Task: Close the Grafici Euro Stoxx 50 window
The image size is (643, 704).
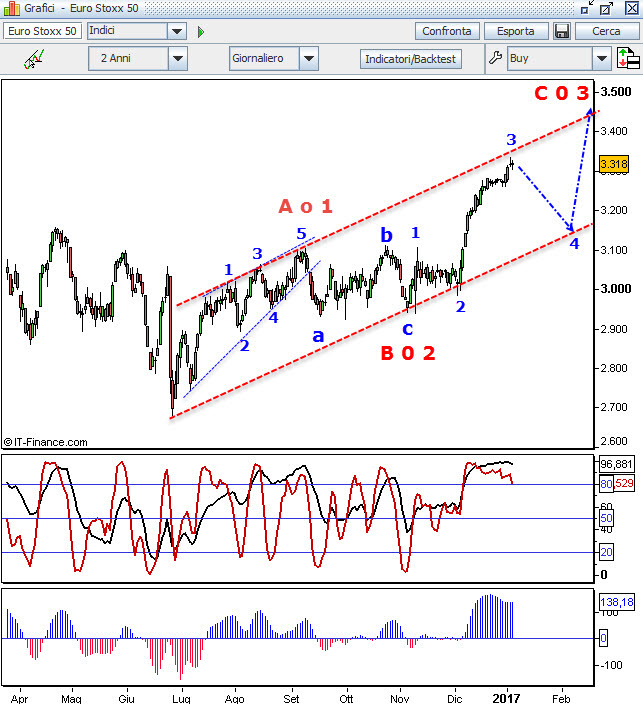Action: click(x=632, y=8)
